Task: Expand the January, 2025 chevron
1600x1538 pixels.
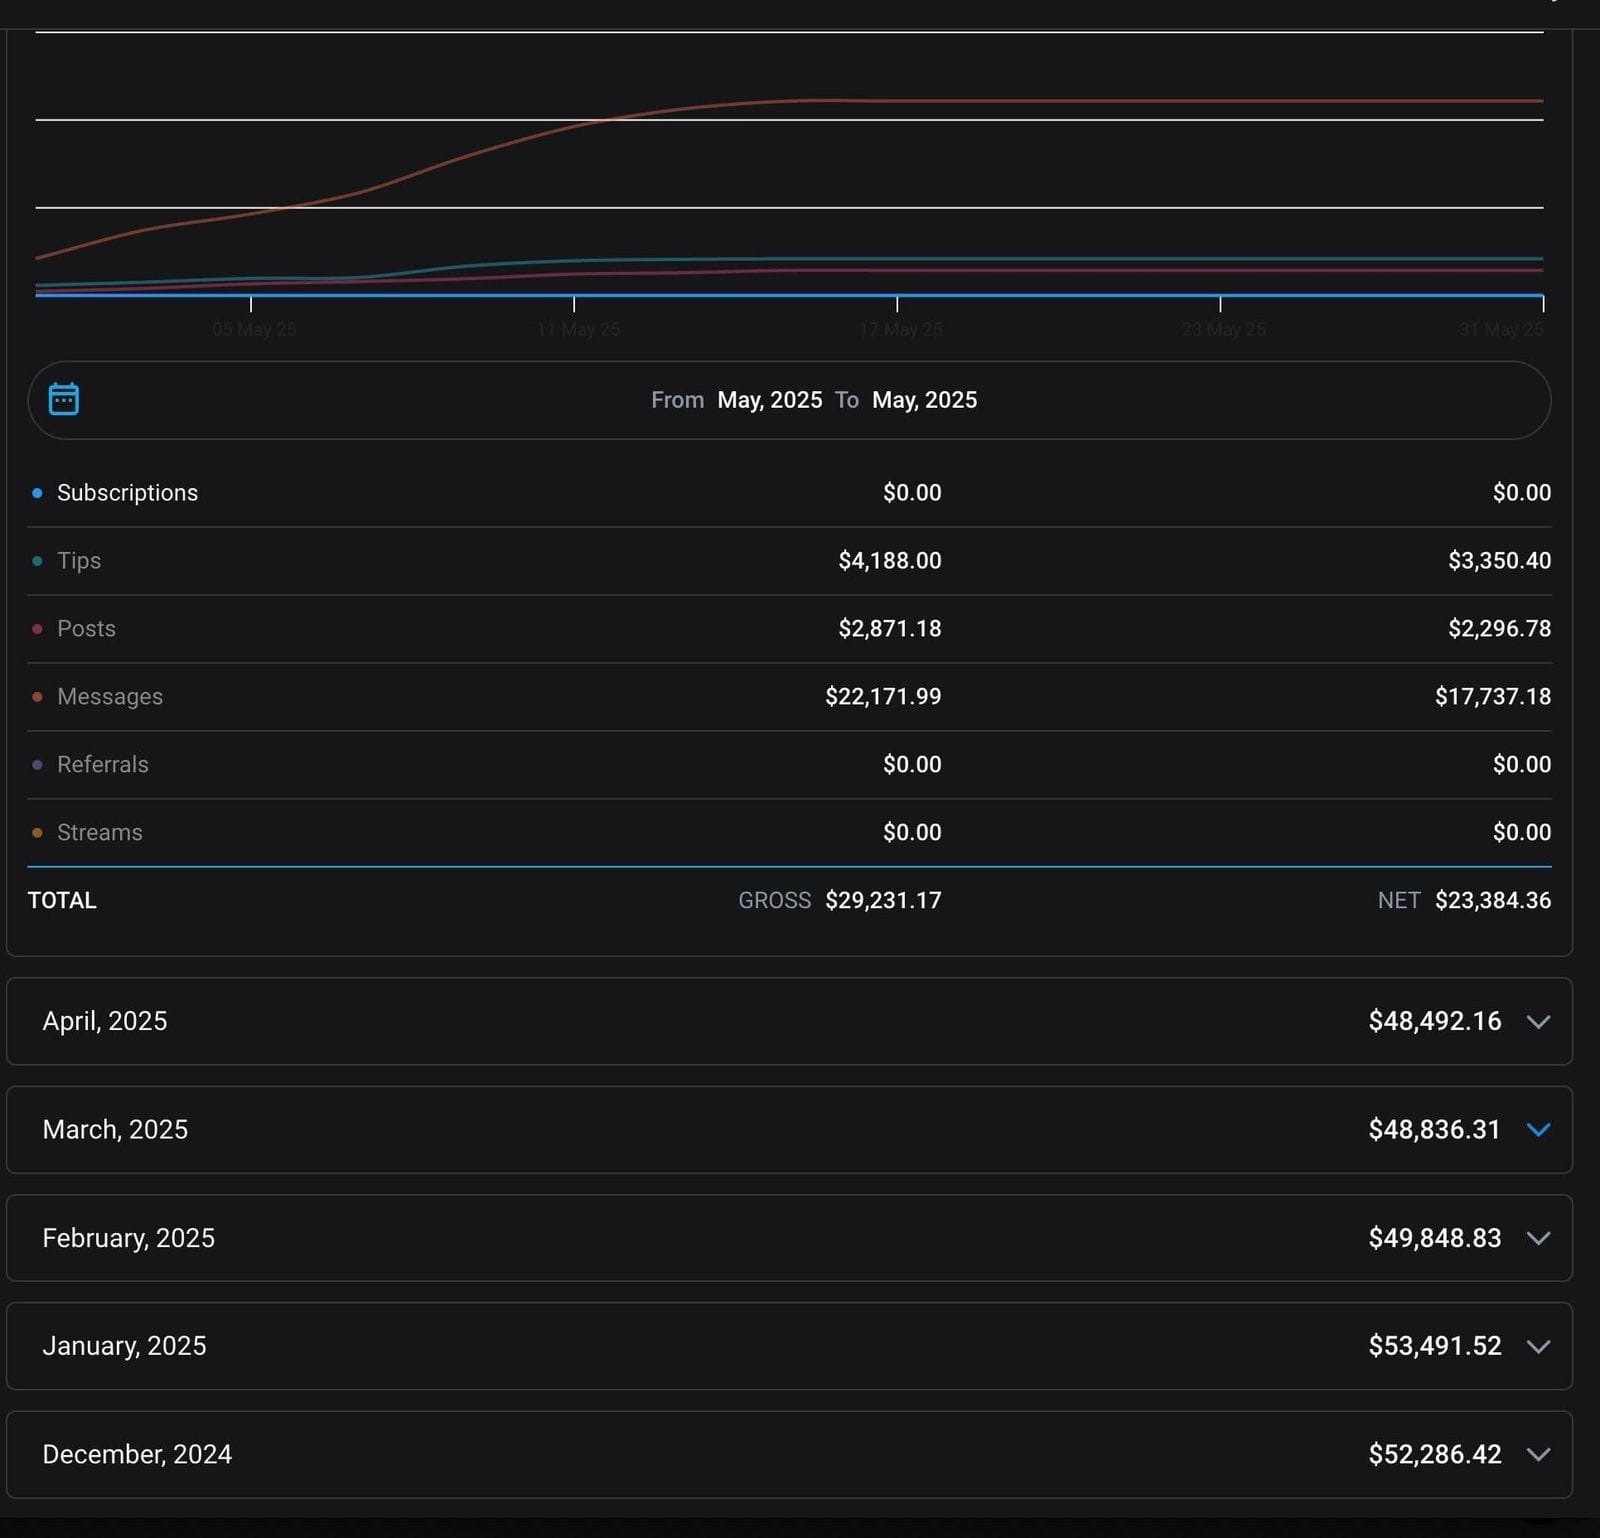Action: click(x=1538, y=1347)
